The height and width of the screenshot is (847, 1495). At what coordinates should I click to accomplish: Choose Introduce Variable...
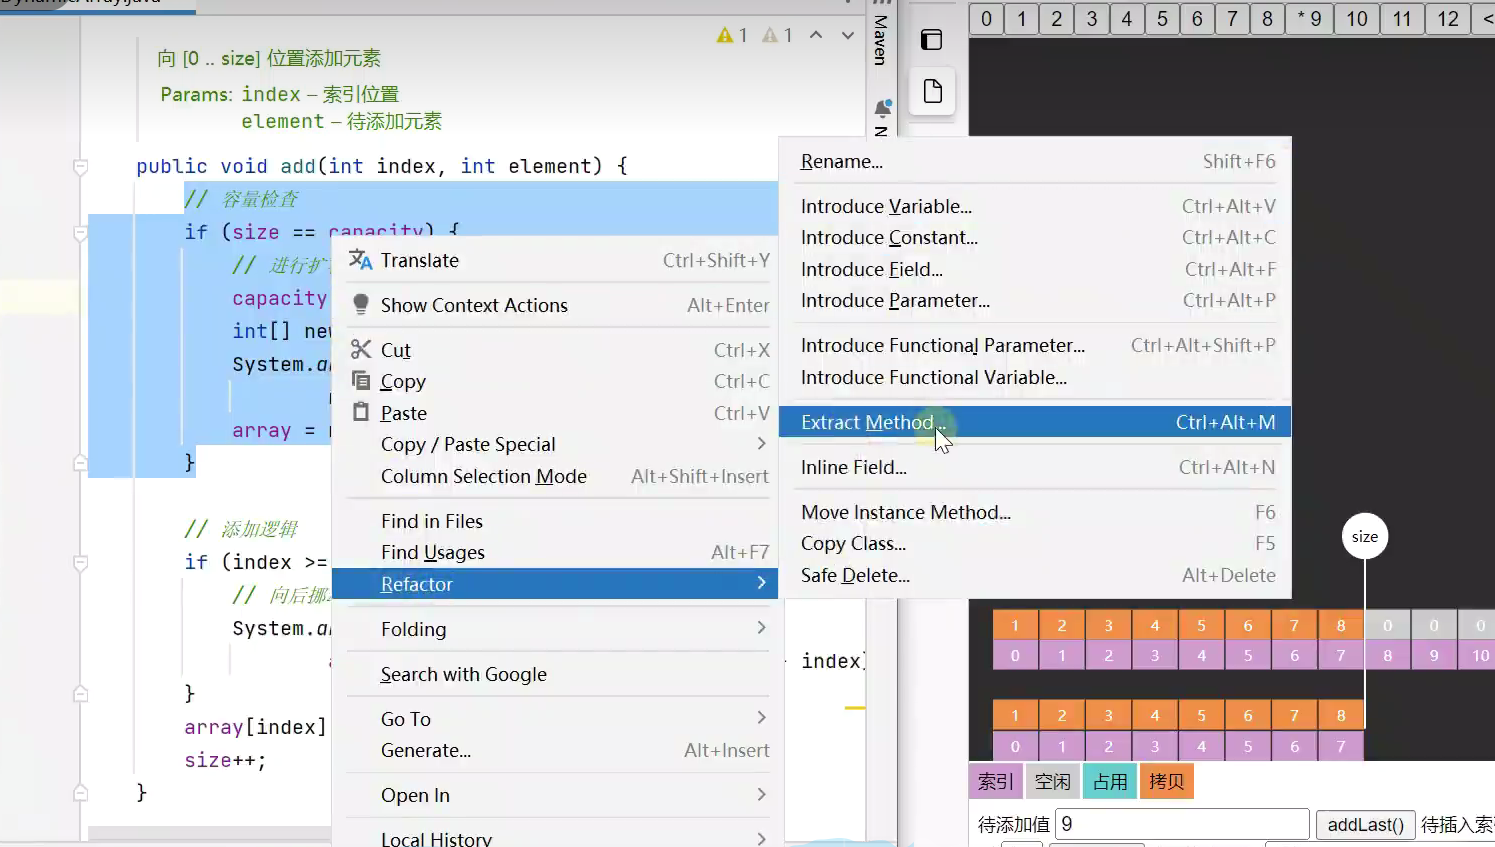[x=1035, y=206]
